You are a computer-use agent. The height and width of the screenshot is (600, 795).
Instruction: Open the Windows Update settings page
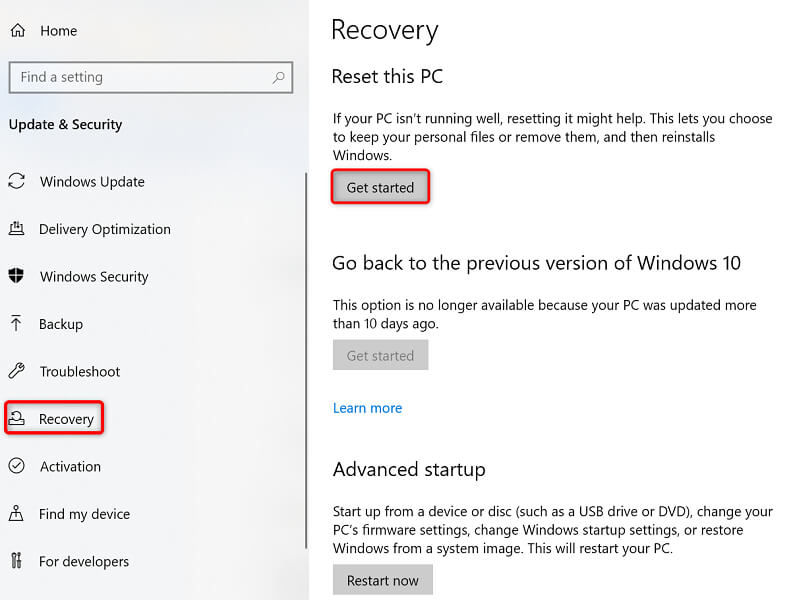92,182
